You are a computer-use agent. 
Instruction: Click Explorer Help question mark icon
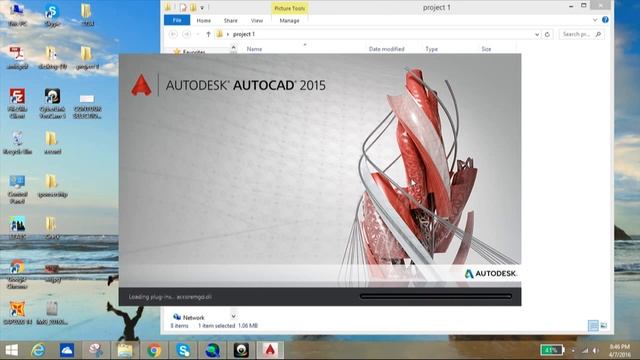[x=605, y=20]
